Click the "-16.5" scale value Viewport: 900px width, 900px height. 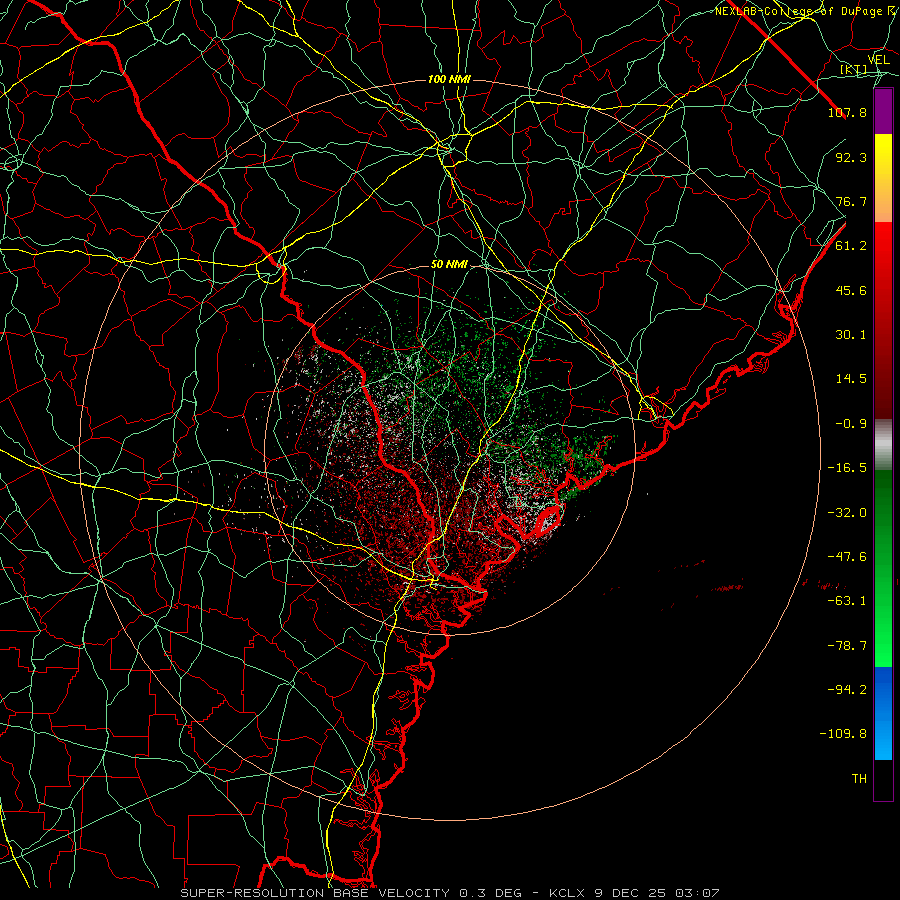(x=847, y=468)
